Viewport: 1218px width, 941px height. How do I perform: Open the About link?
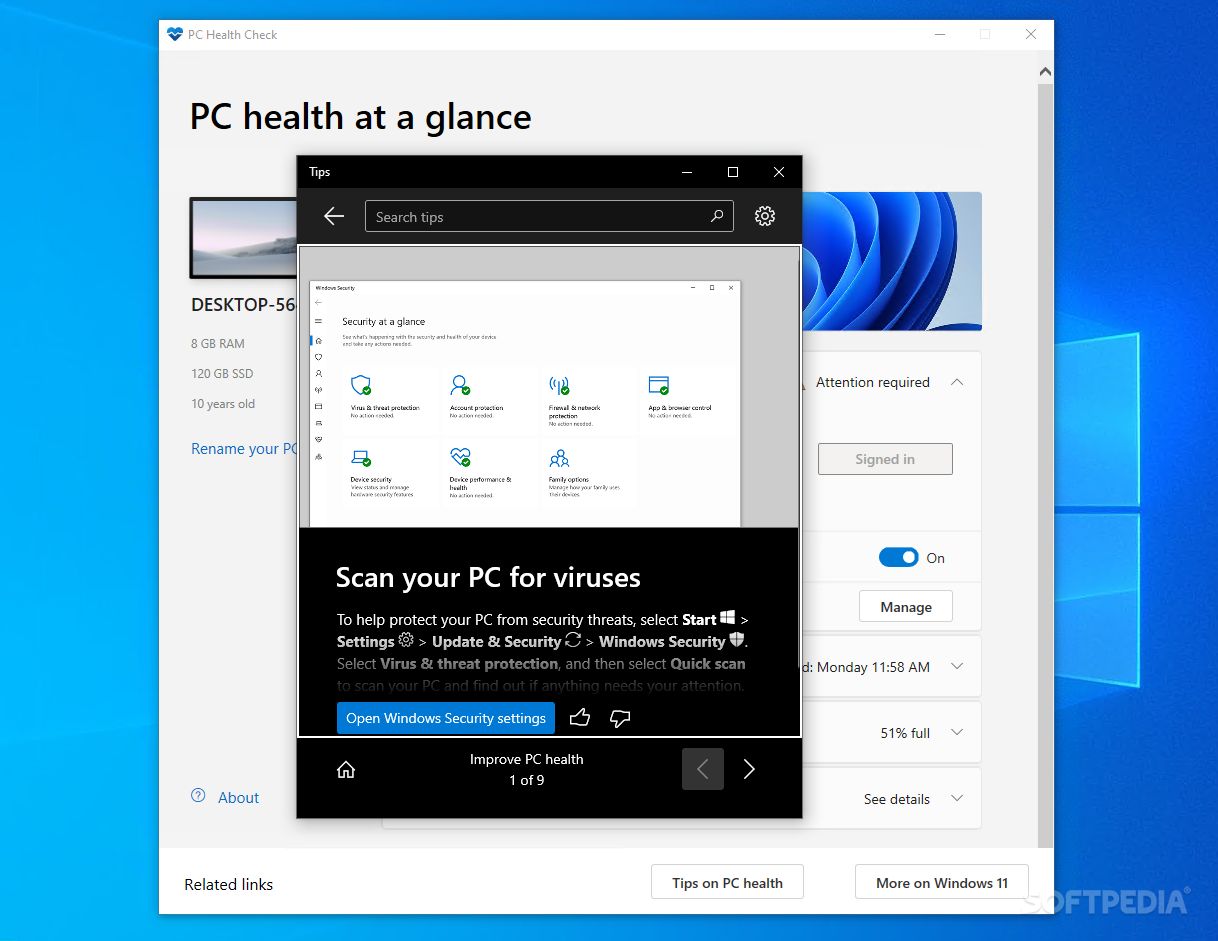(239, 797)
